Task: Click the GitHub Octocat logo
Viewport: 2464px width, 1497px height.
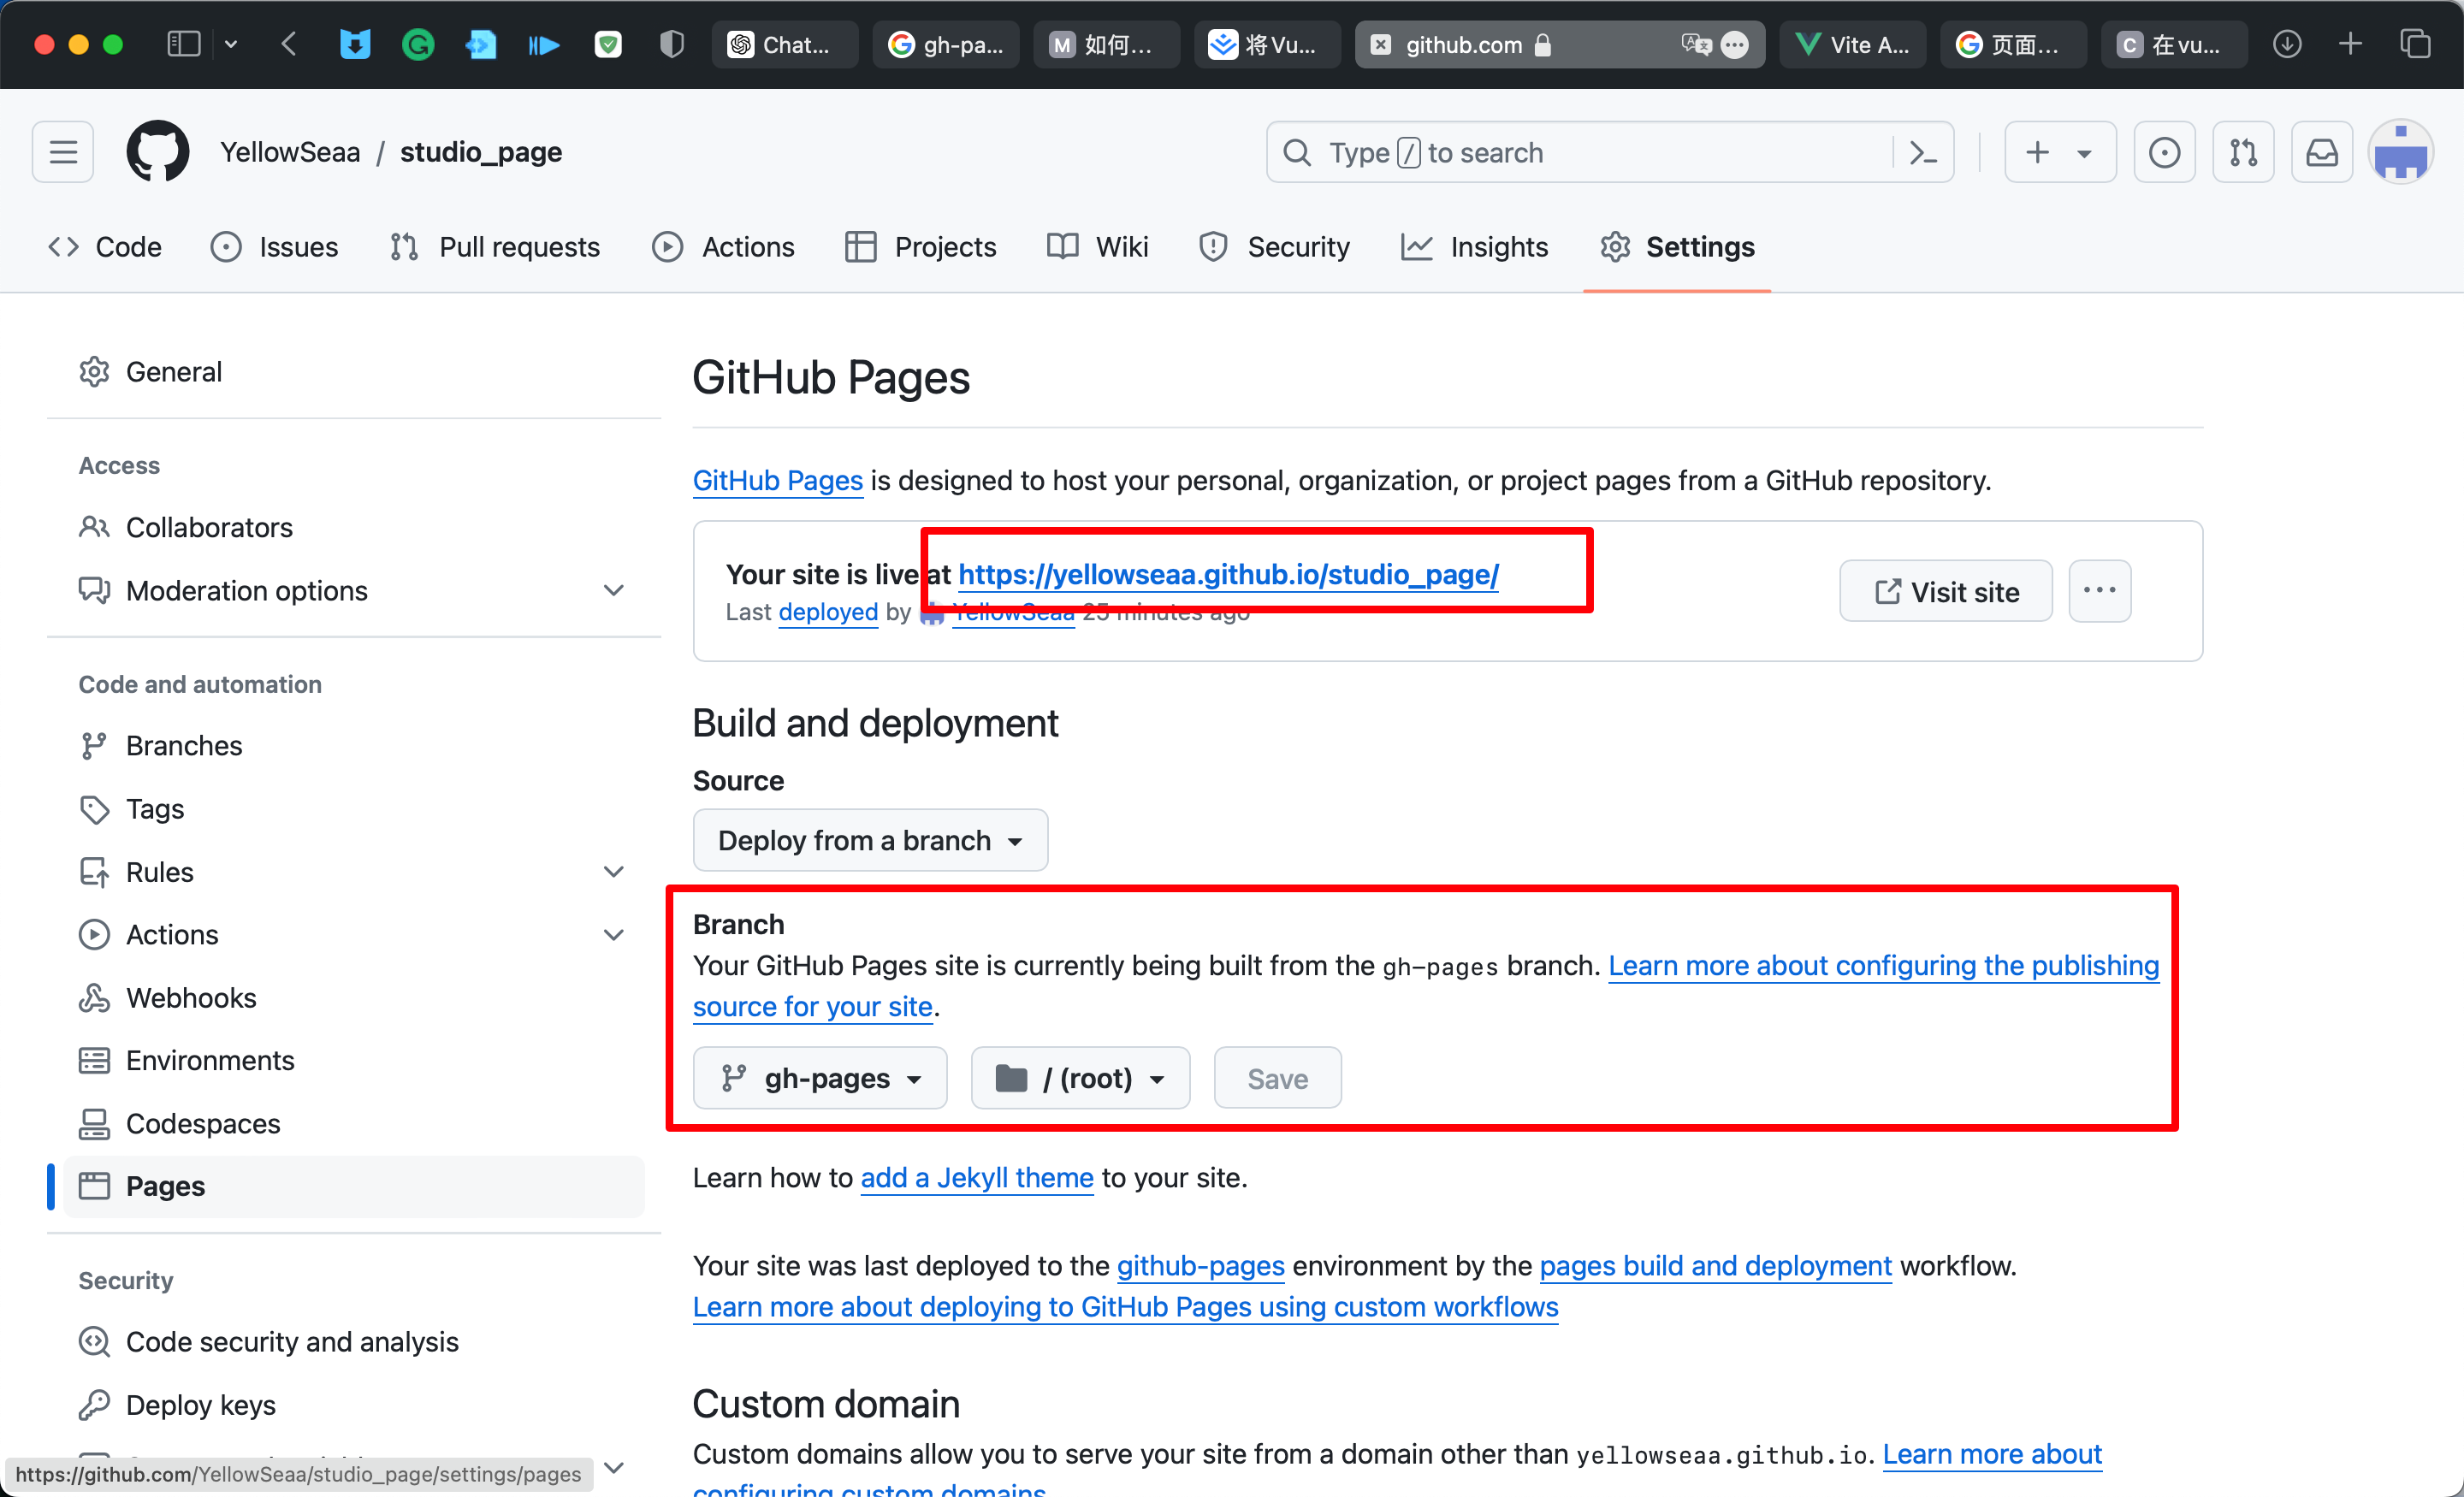Action: tap(157, 152)
